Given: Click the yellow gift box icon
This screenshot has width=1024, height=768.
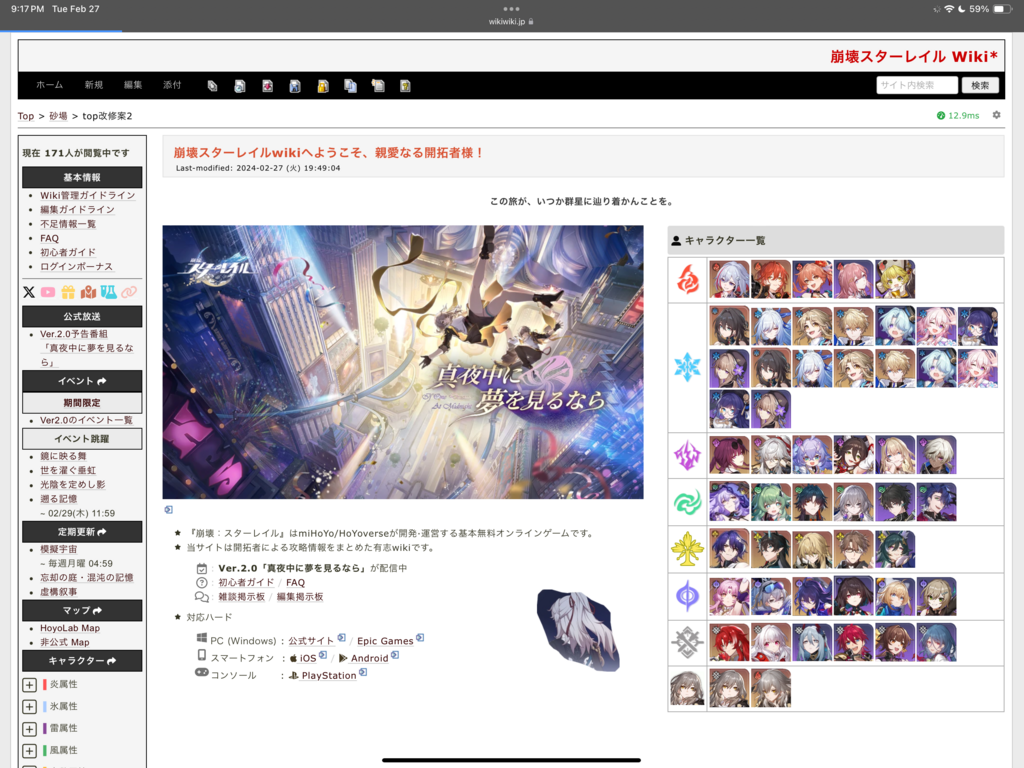Looking at the screenshot, I should [68, 292].
